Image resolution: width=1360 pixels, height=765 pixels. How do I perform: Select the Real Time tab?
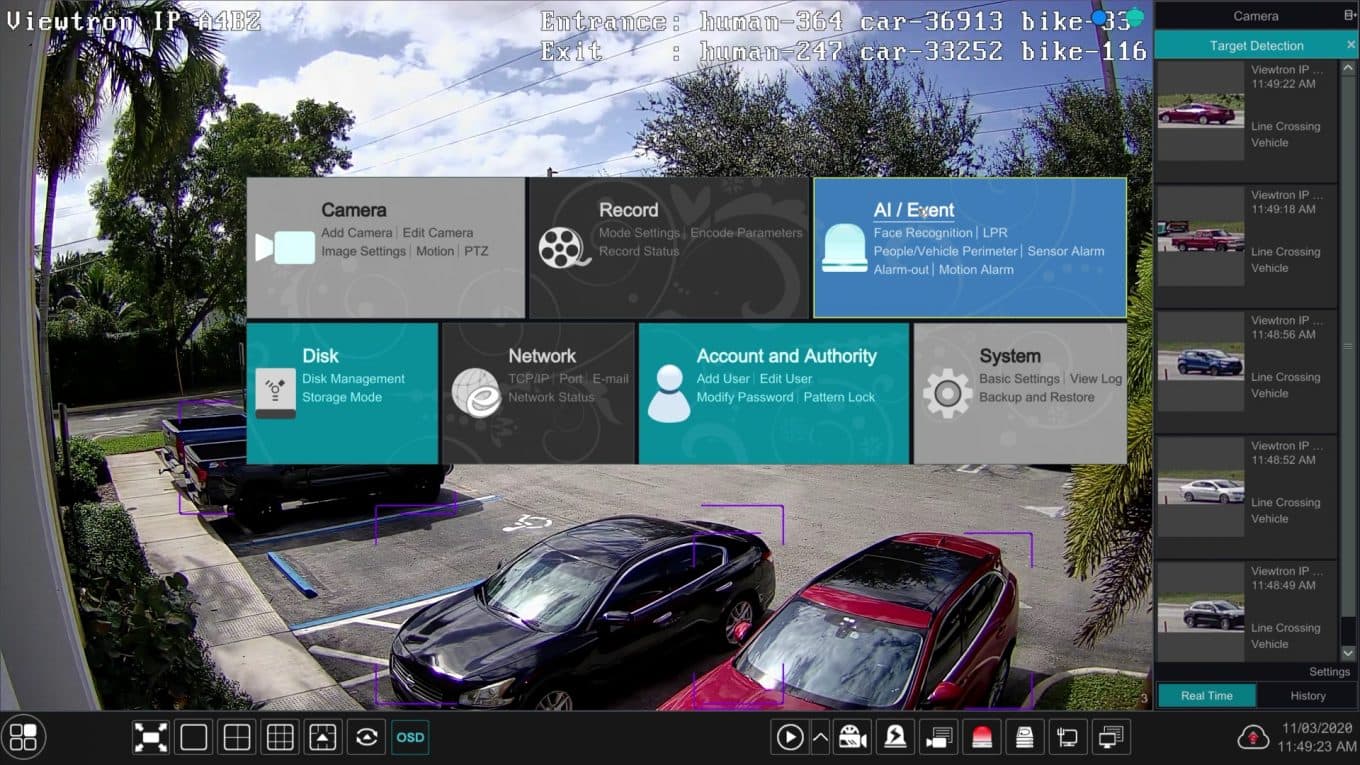[1206, 696]
